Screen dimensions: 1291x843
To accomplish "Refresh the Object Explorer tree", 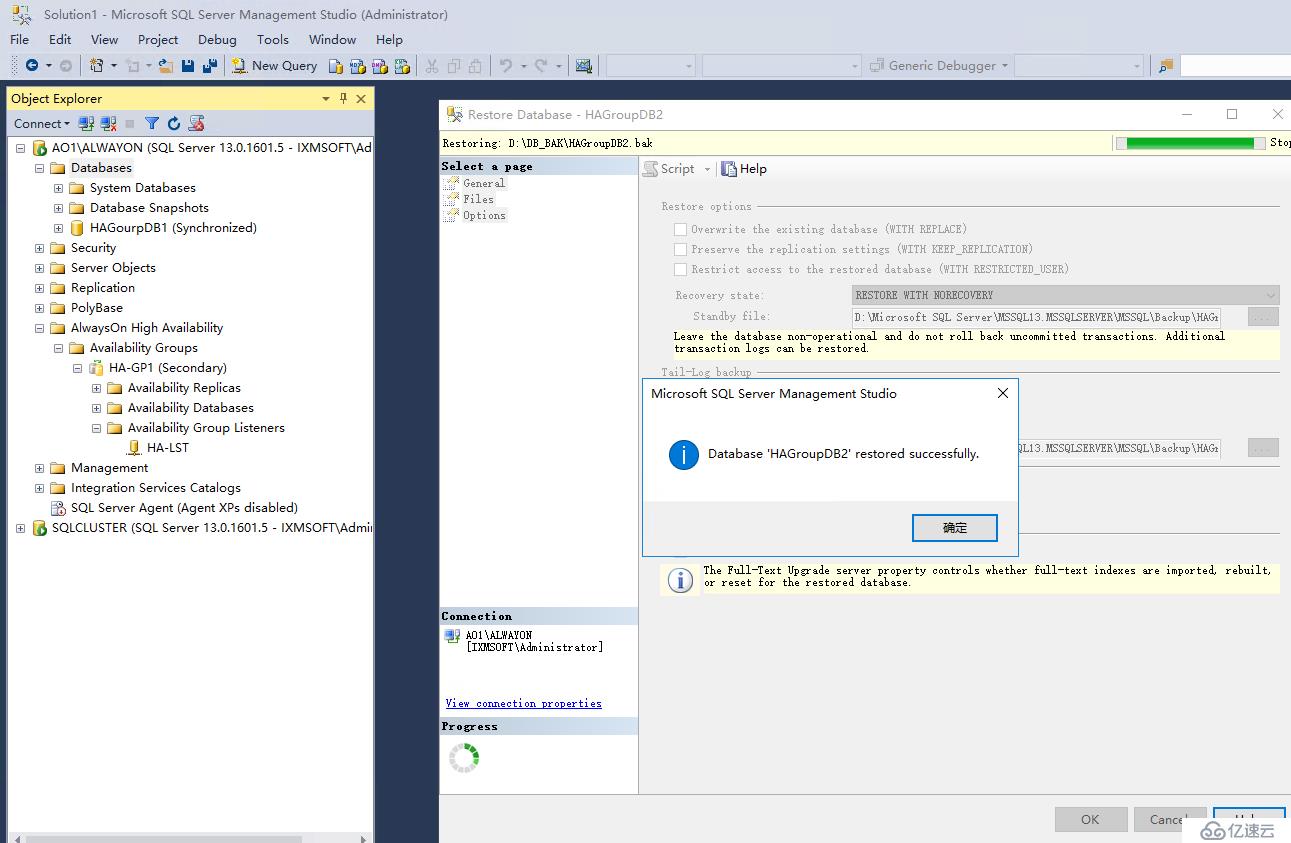I will click(174, 123).
